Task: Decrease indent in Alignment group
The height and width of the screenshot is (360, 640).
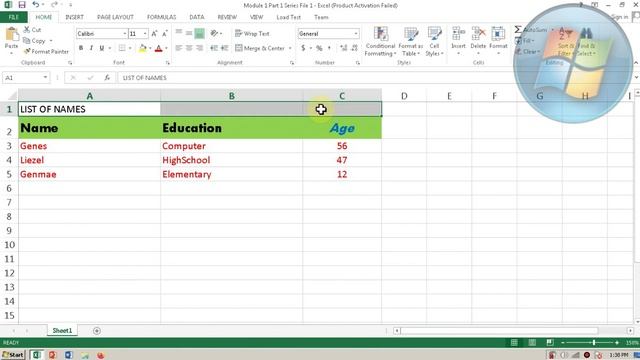Action: tap(214, 48)
